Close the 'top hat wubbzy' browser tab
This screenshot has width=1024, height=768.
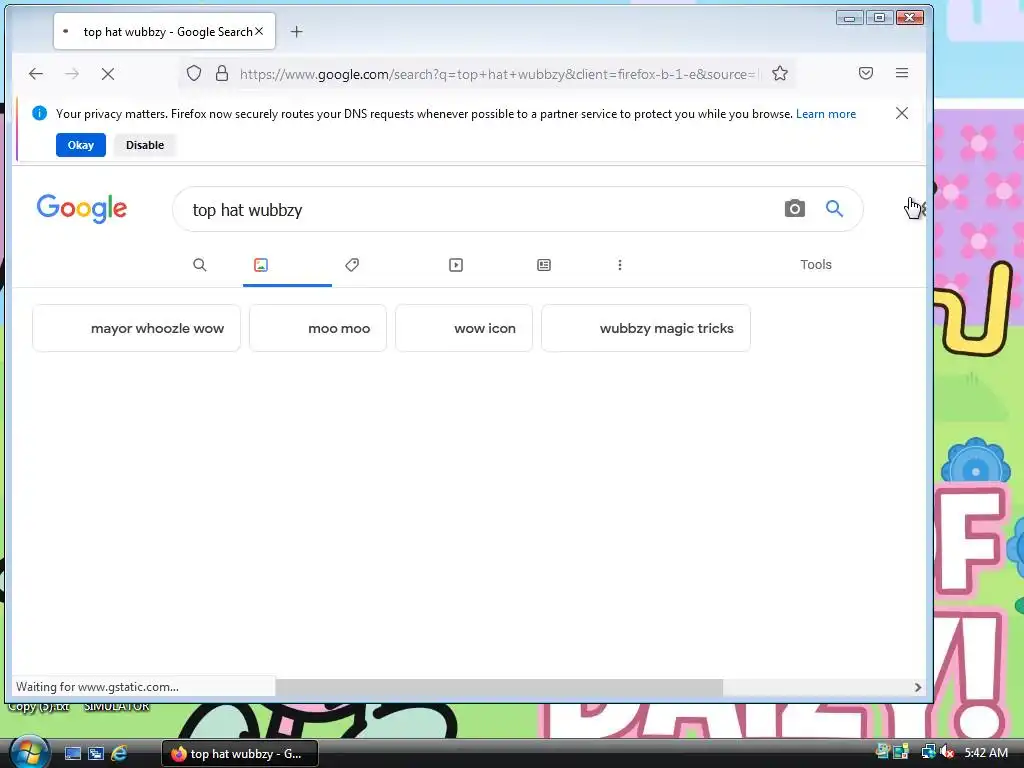click(259, 31)
